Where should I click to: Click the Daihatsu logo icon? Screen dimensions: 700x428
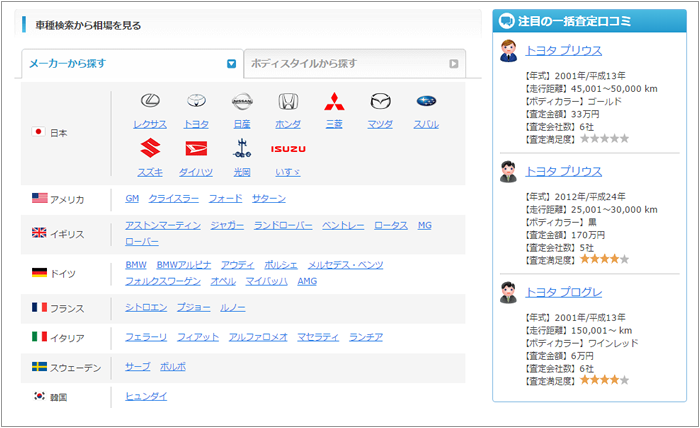click(x=196, y=149)
